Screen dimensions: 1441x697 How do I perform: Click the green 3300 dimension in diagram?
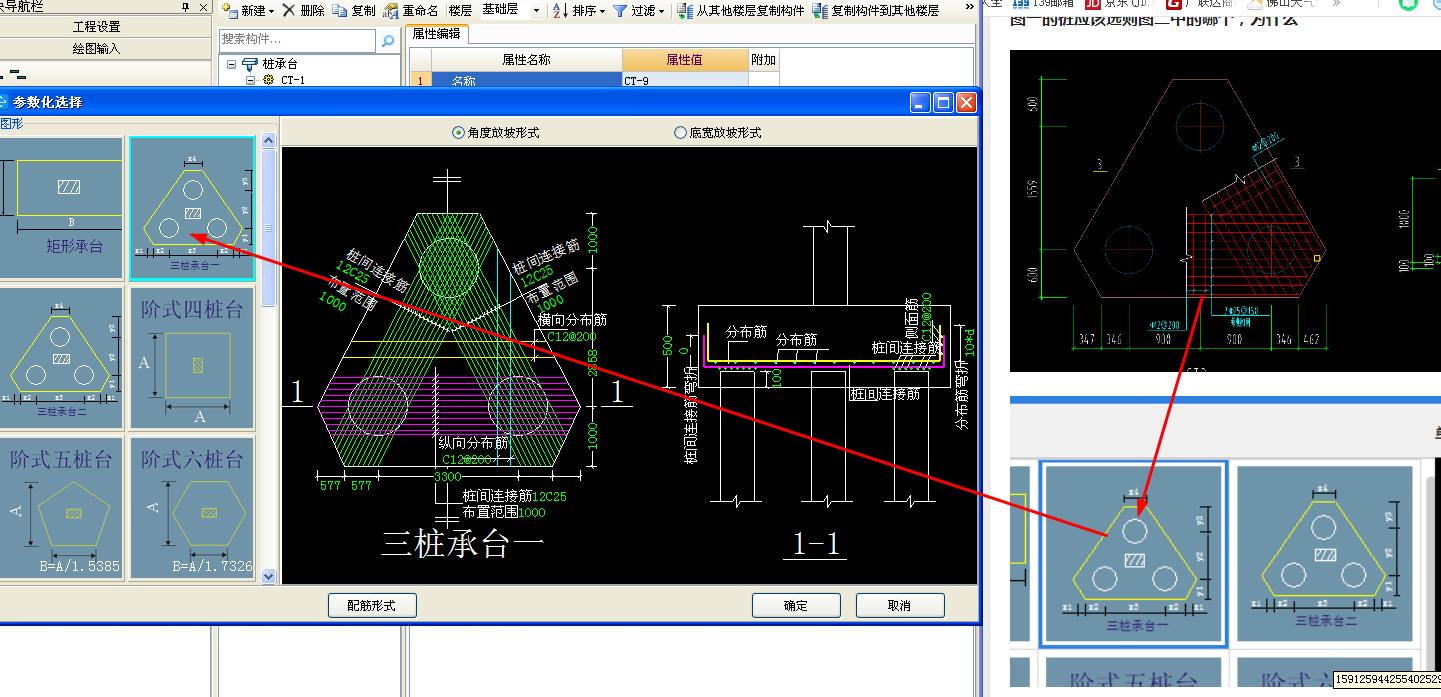point(447,477)
